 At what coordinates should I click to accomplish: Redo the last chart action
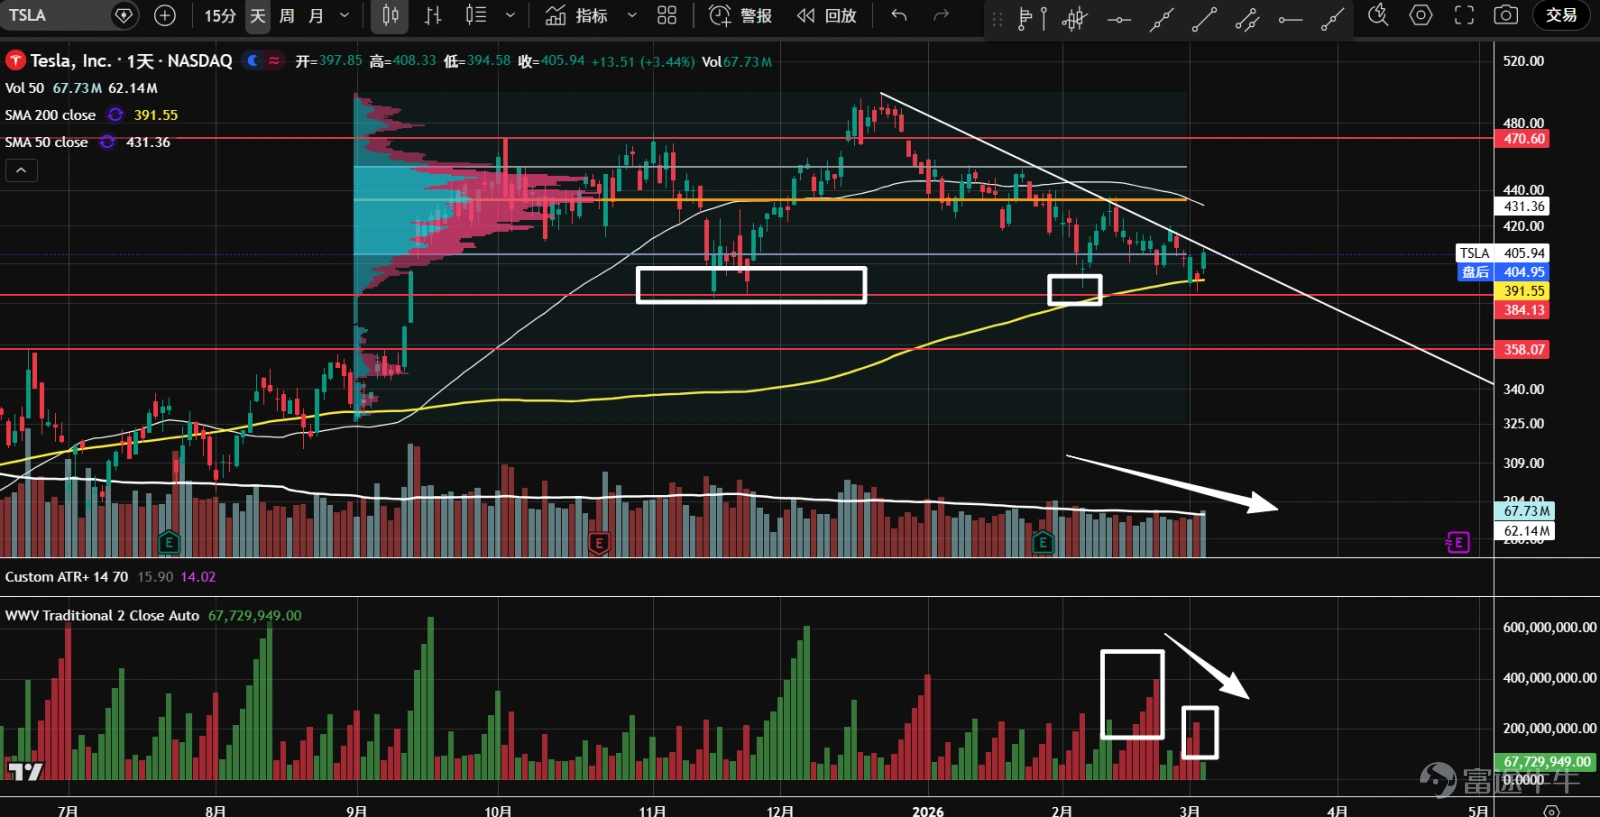(941, 16)
